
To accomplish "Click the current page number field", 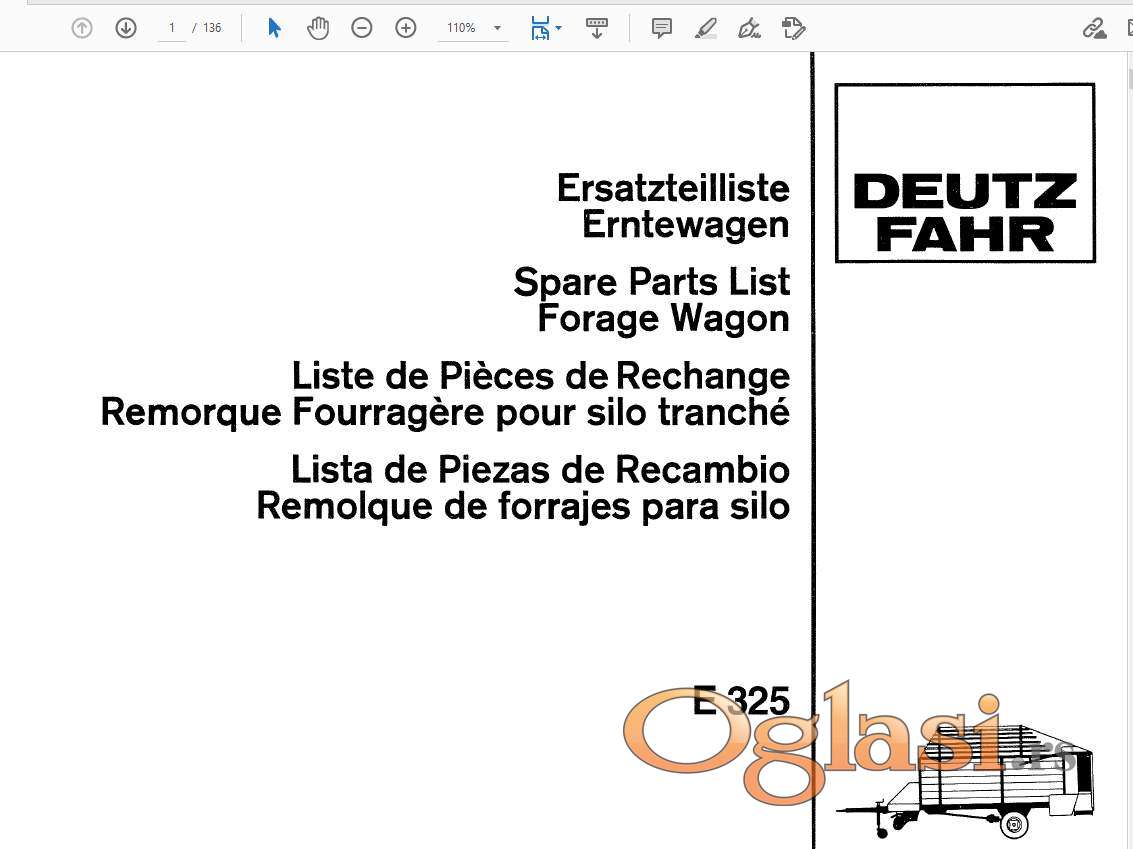I will [x=172, y=28].
